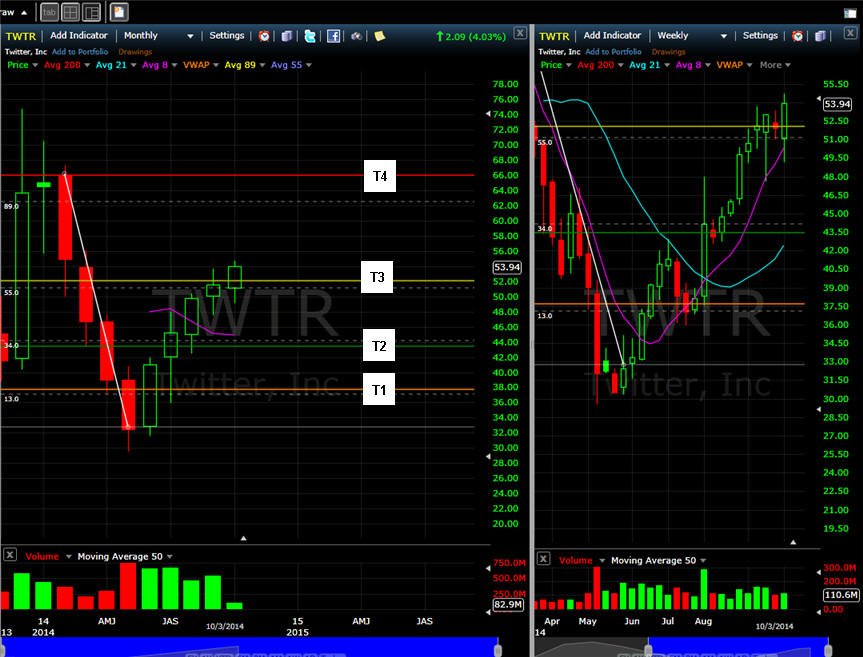Open Settings on the Weekly chart
Screen dimensions: 863x657
point(760,35)
